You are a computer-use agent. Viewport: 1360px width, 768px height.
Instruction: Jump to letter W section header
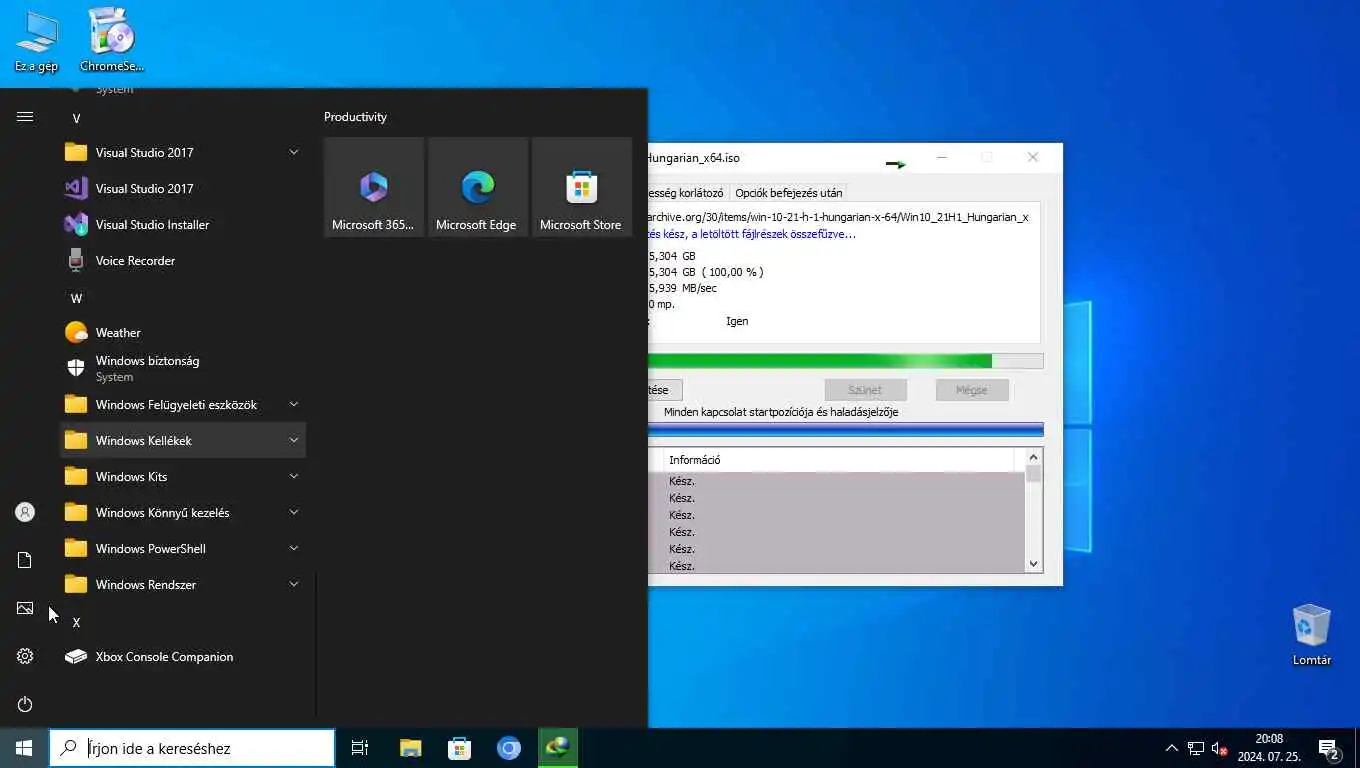[x=76, y=298]
